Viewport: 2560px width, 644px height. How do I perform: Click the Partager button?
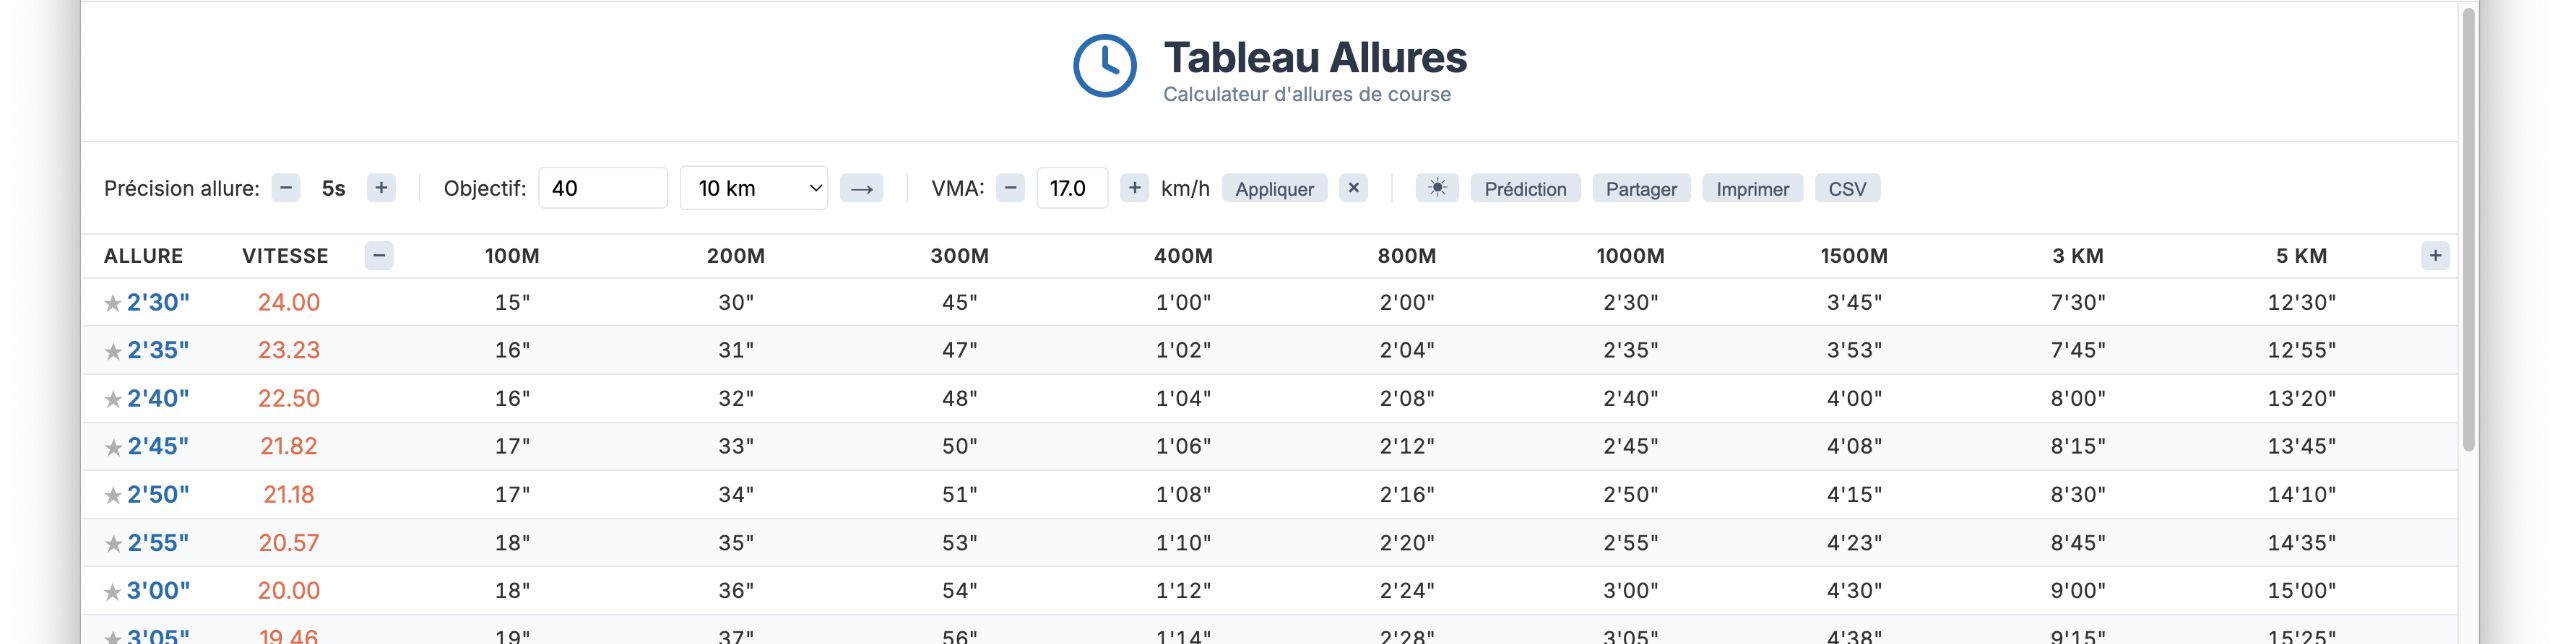pos(1641,188)
